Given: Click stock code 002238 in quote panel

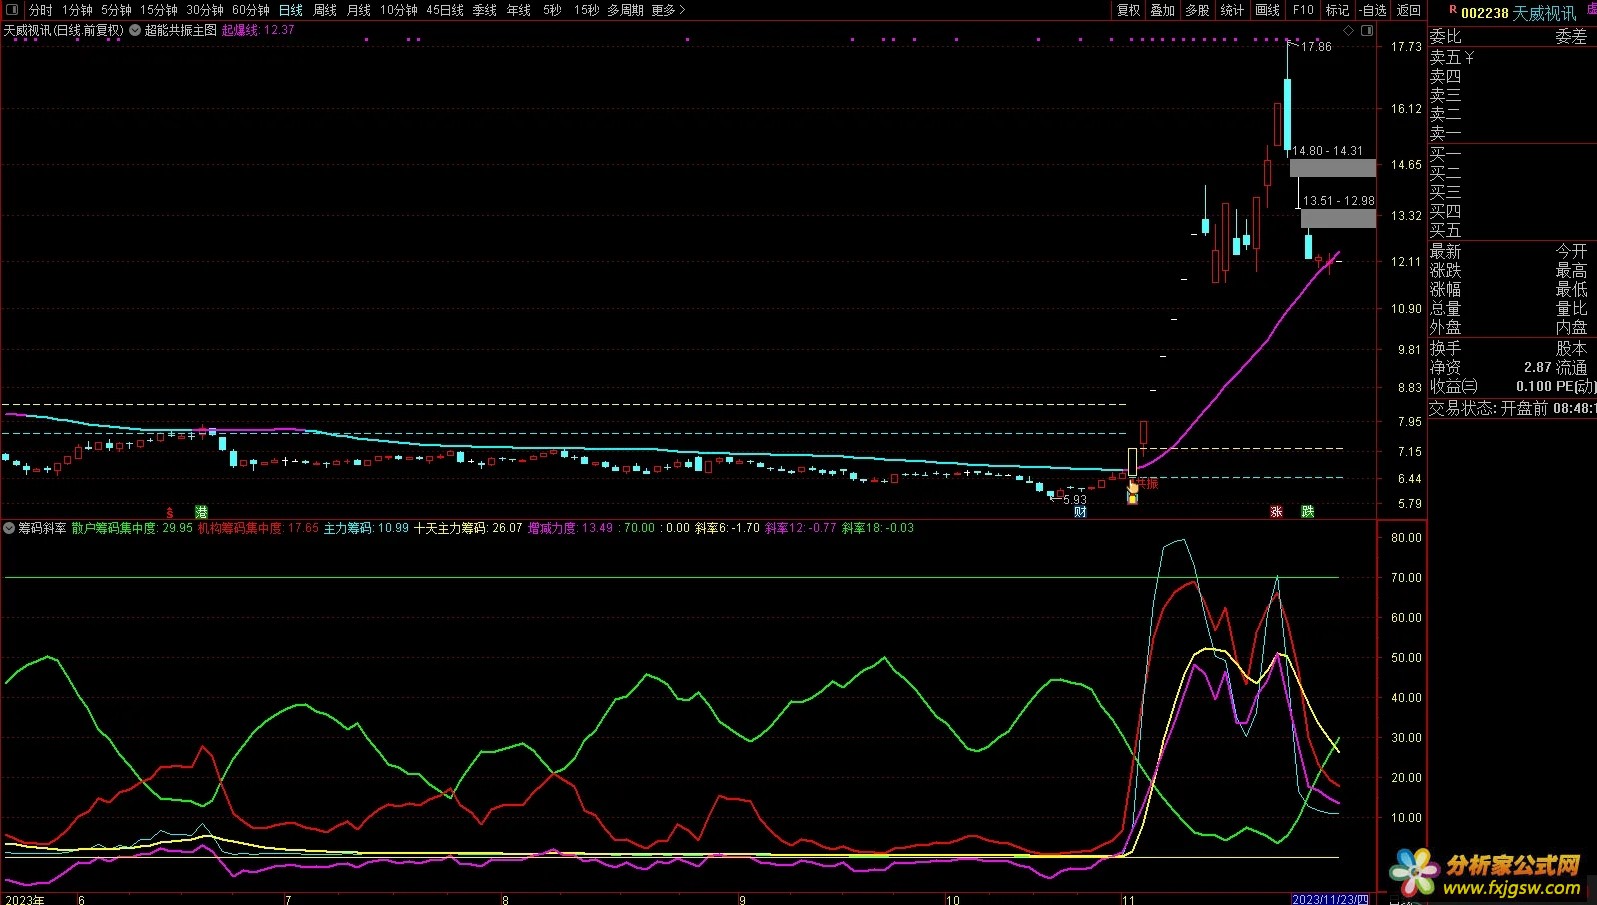Looking at the screenshot, I should coord(1484,13).
